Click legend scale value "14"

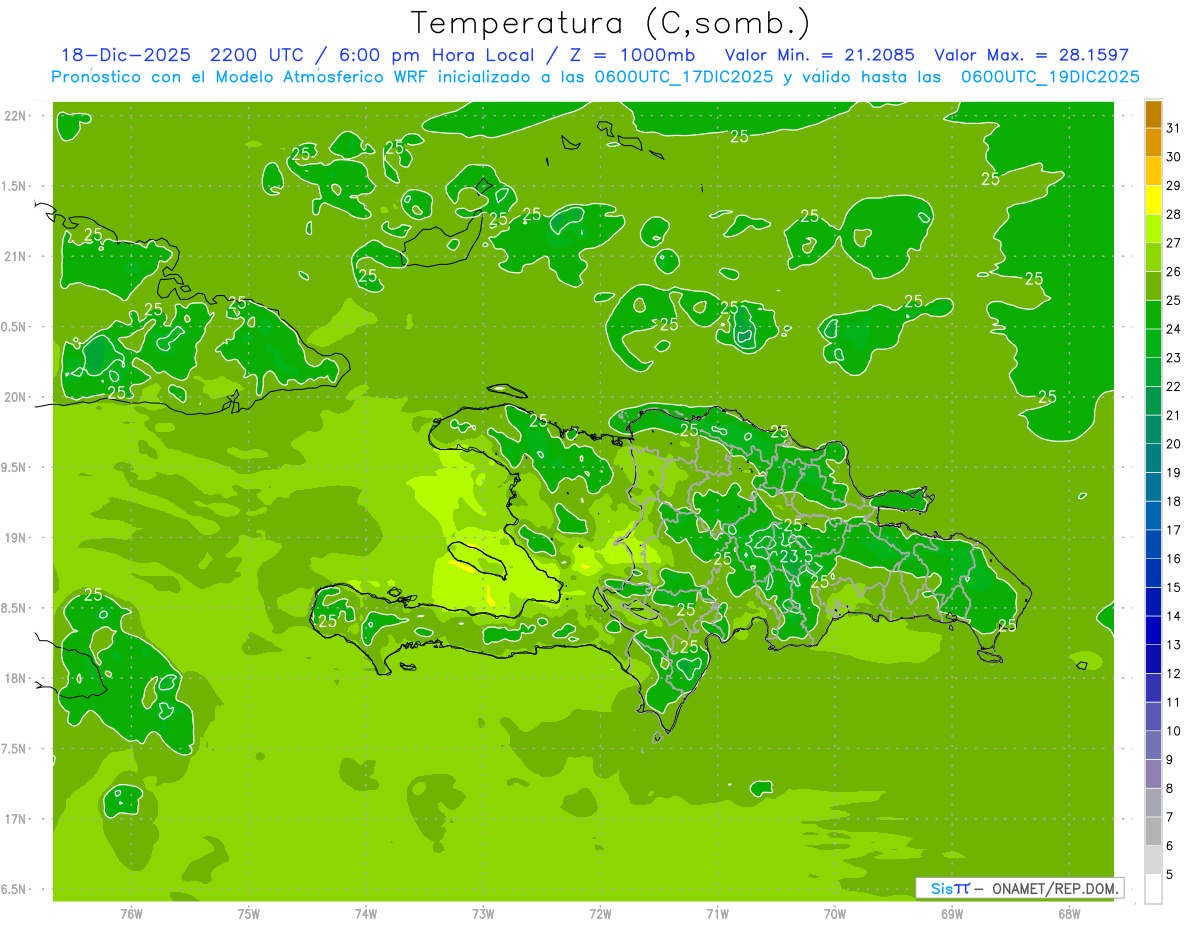1174,616
